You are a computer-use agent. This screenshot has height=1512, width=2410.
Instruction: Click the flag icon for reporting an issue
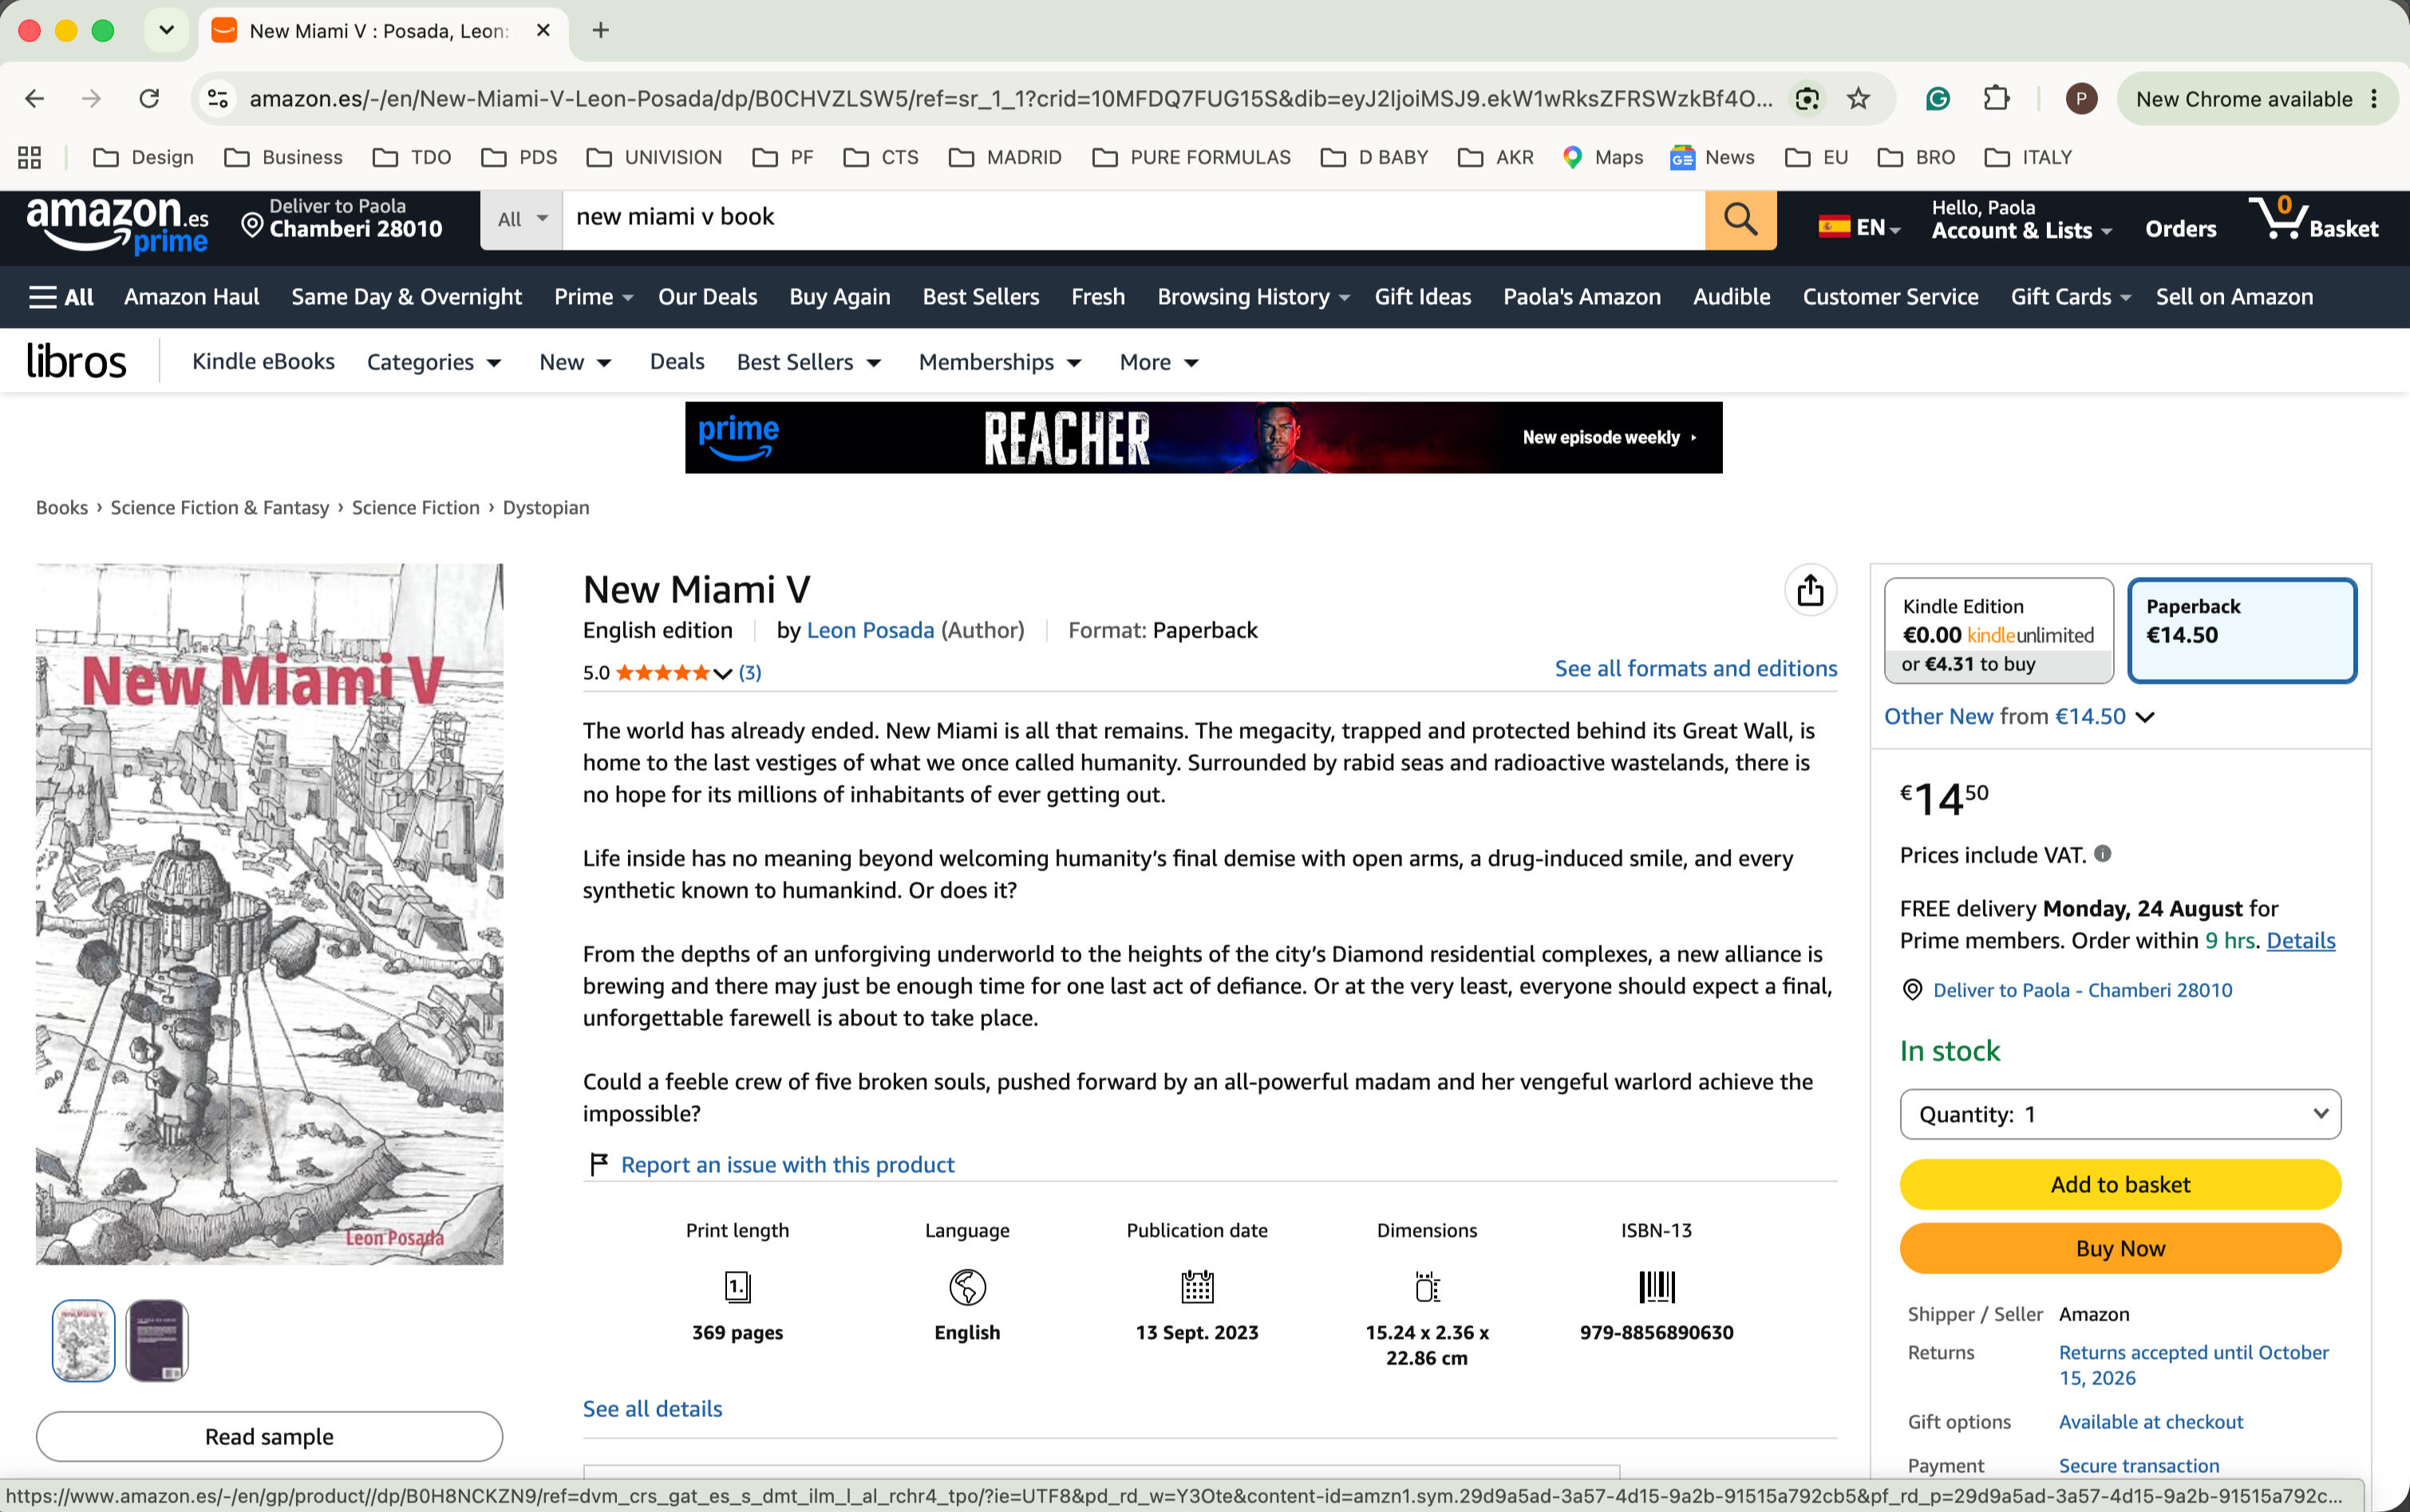point(599,1164)
